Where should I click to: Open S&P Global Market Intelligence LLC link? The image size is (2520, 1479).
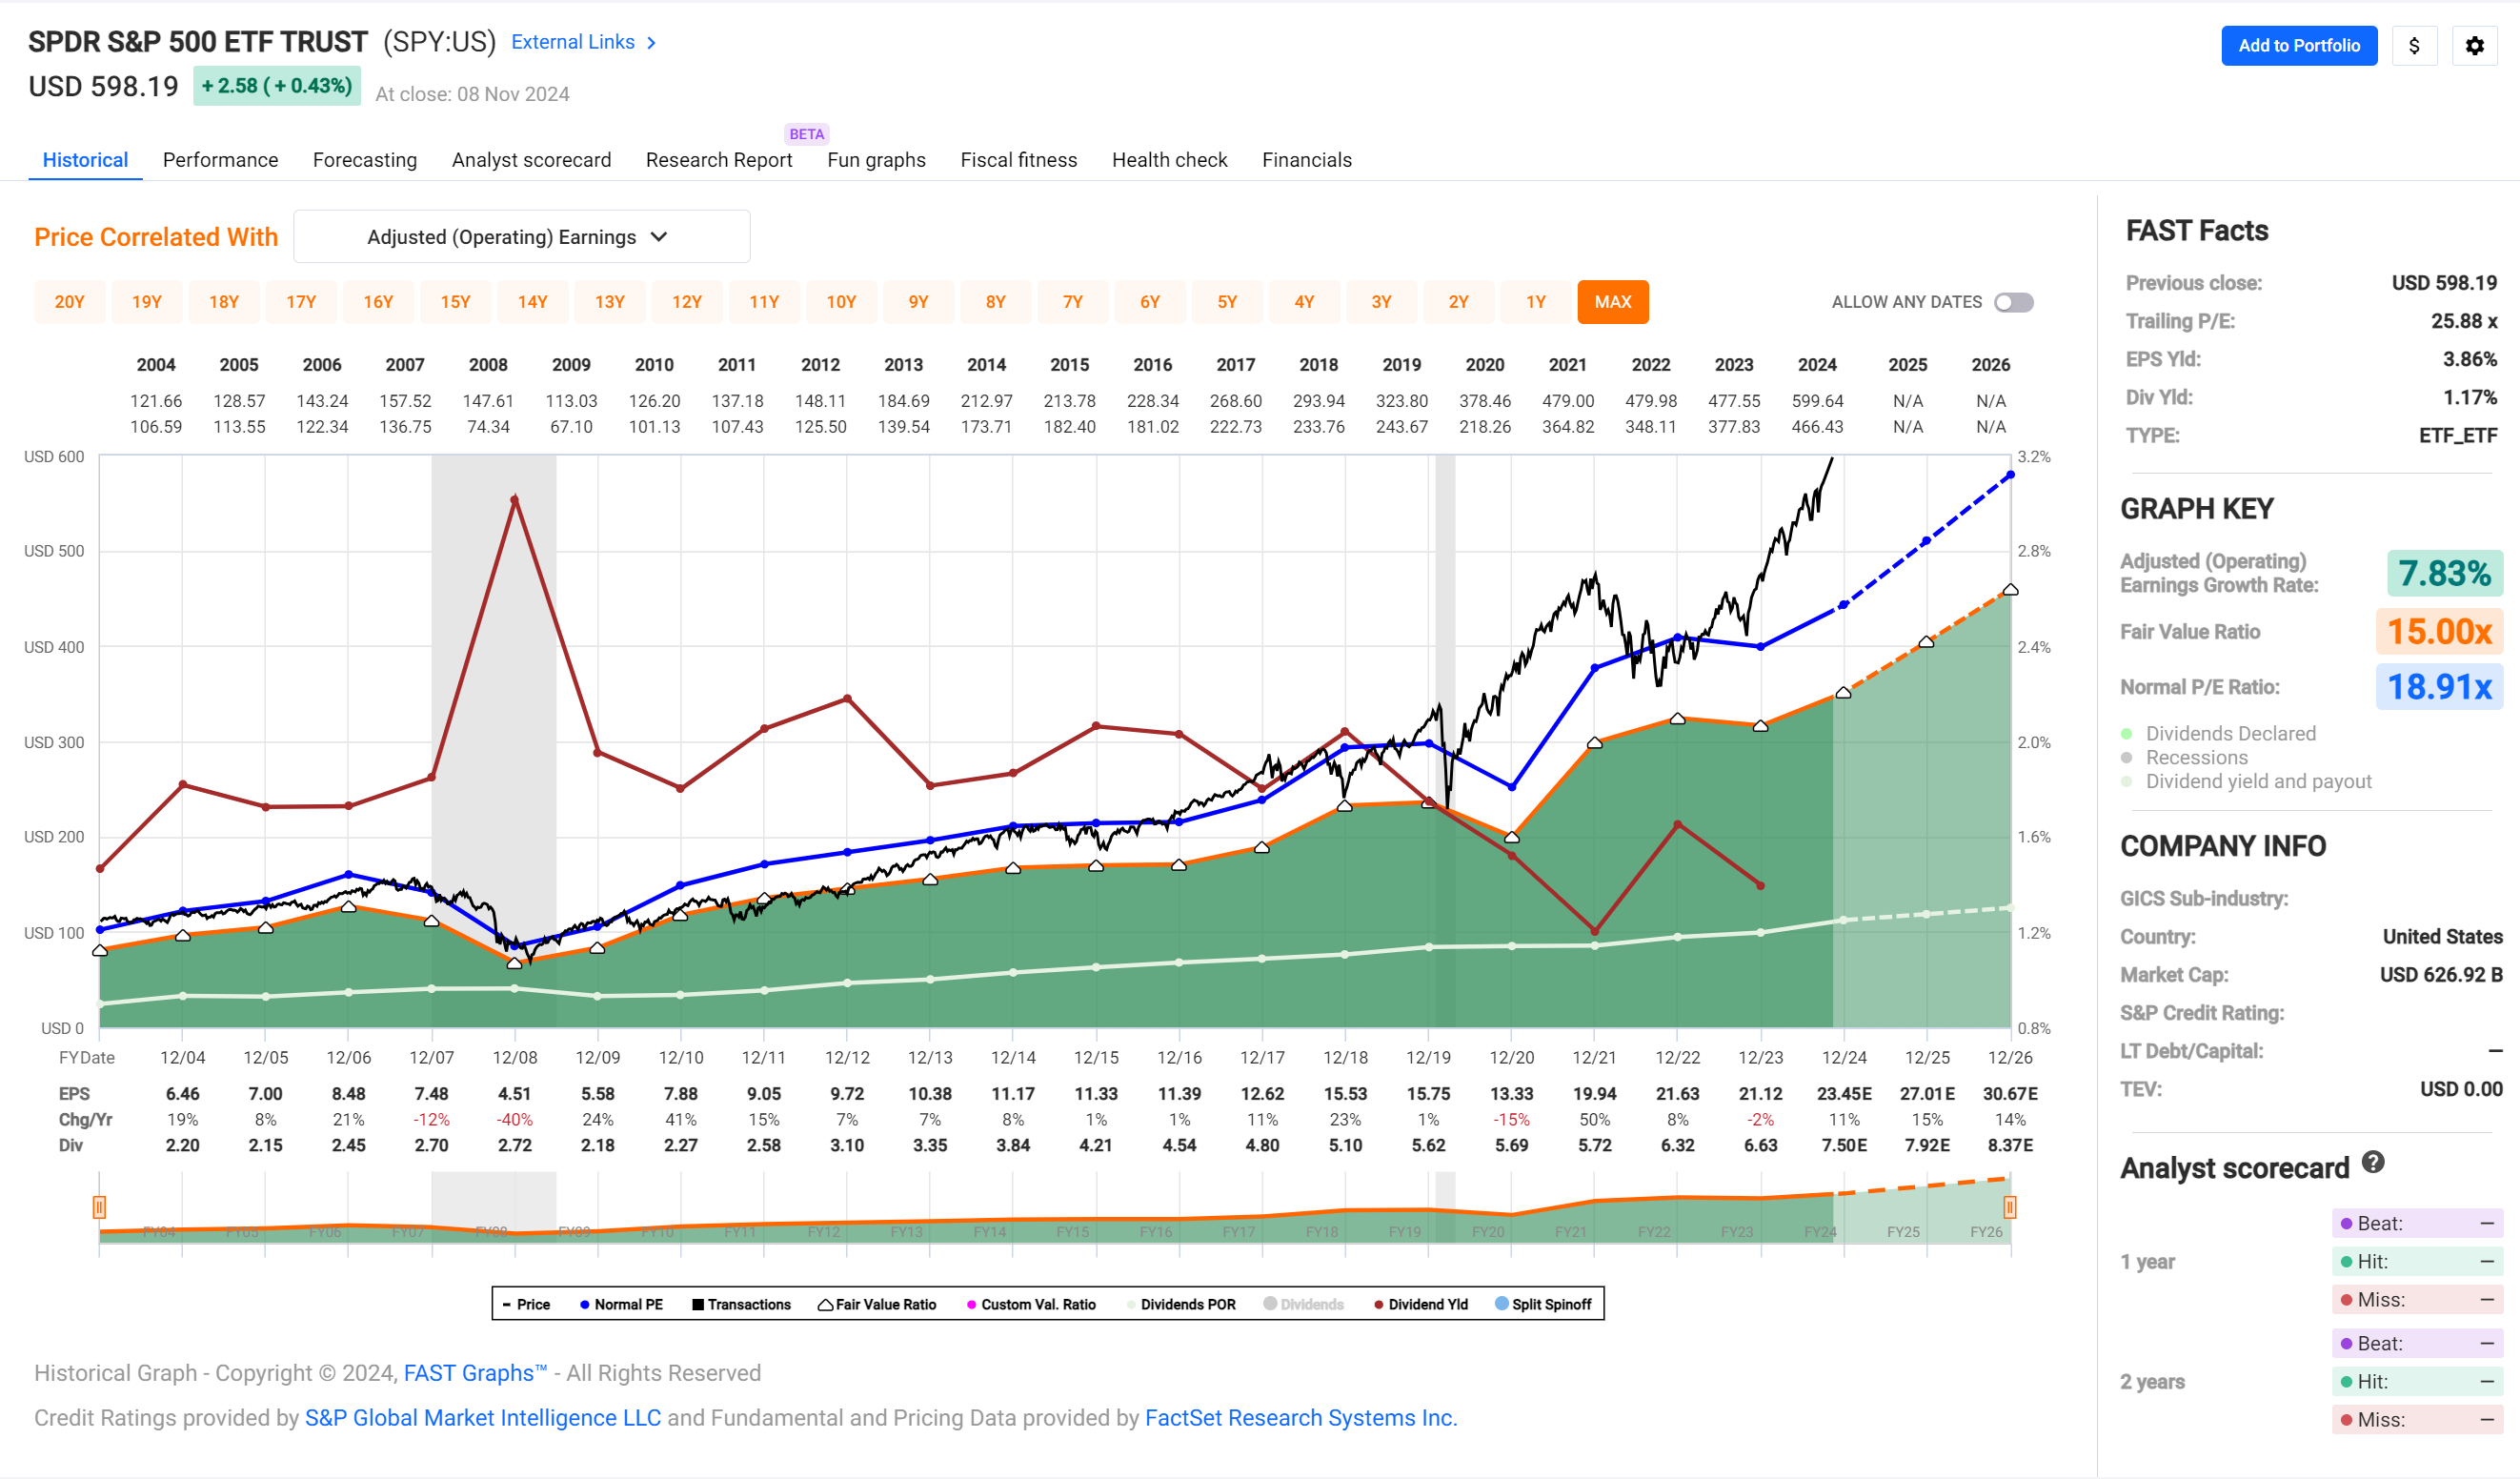(x=483, y=1418)
